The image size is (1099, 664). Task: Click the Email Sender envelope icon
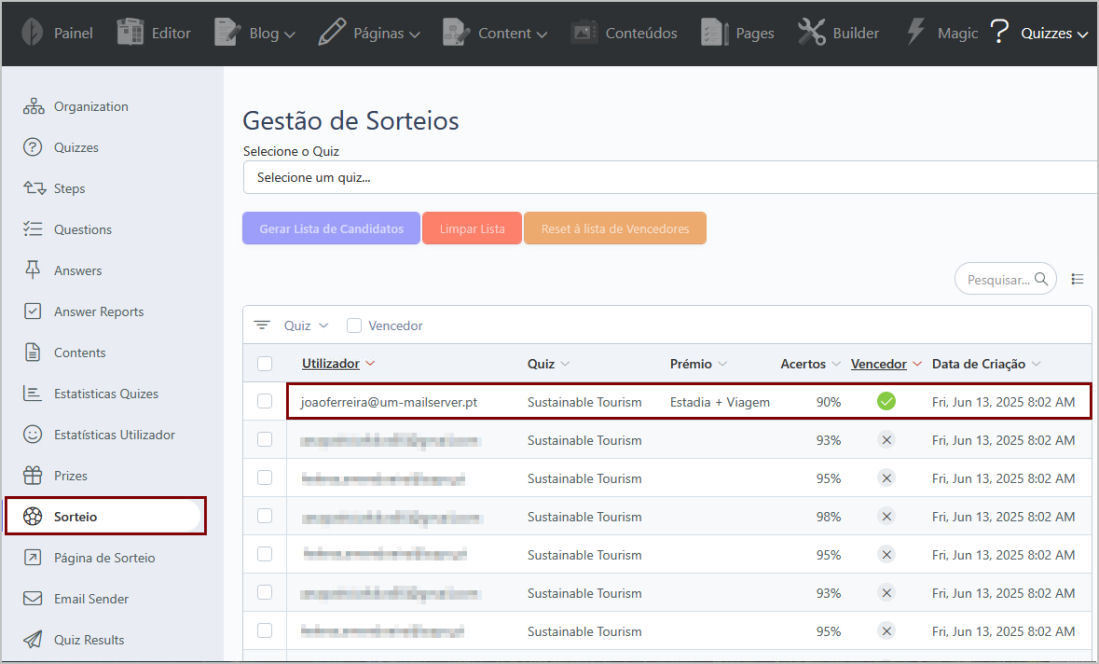(x=33, y=598)
